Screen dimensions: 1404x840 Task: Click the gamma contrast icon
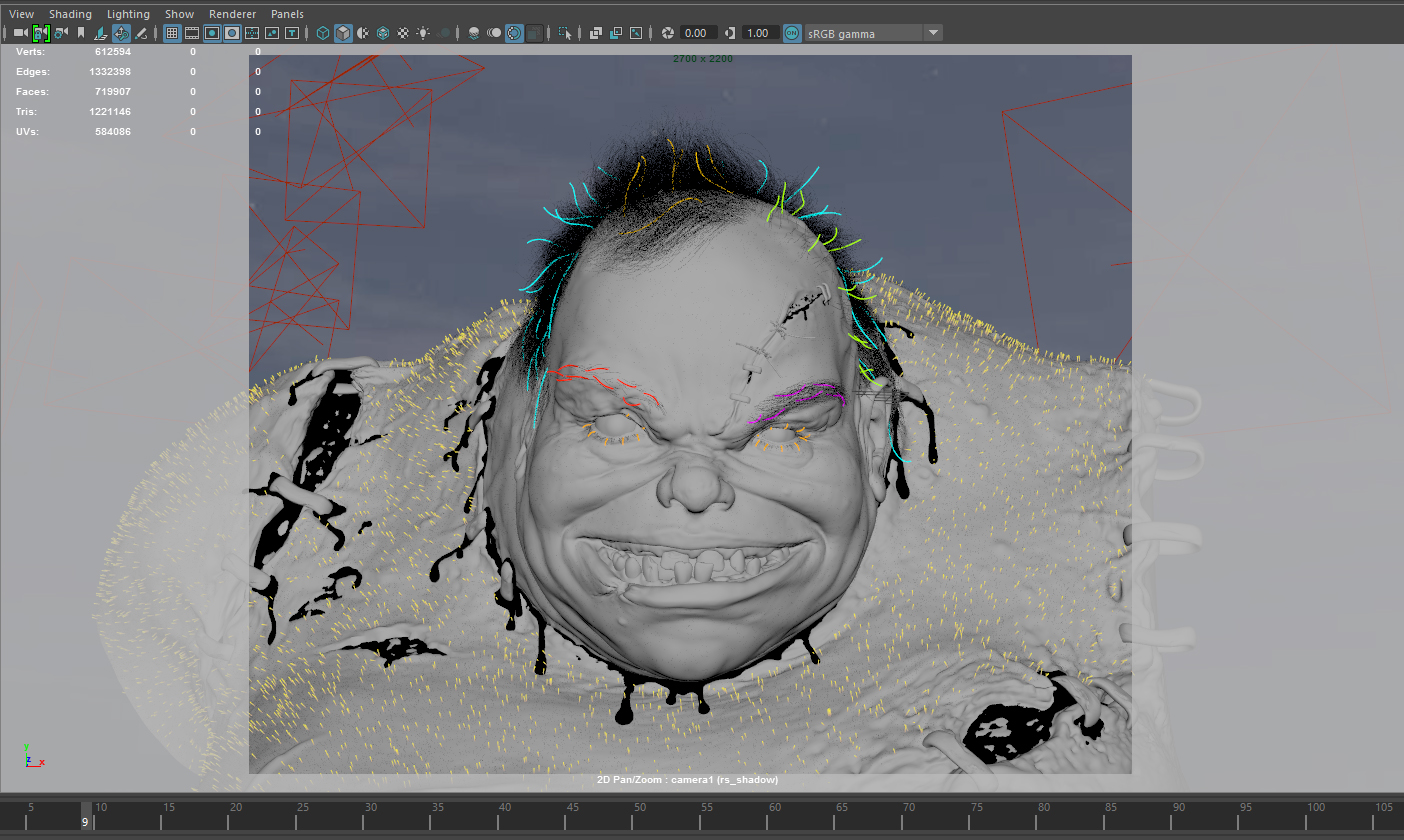coord(729,33)
